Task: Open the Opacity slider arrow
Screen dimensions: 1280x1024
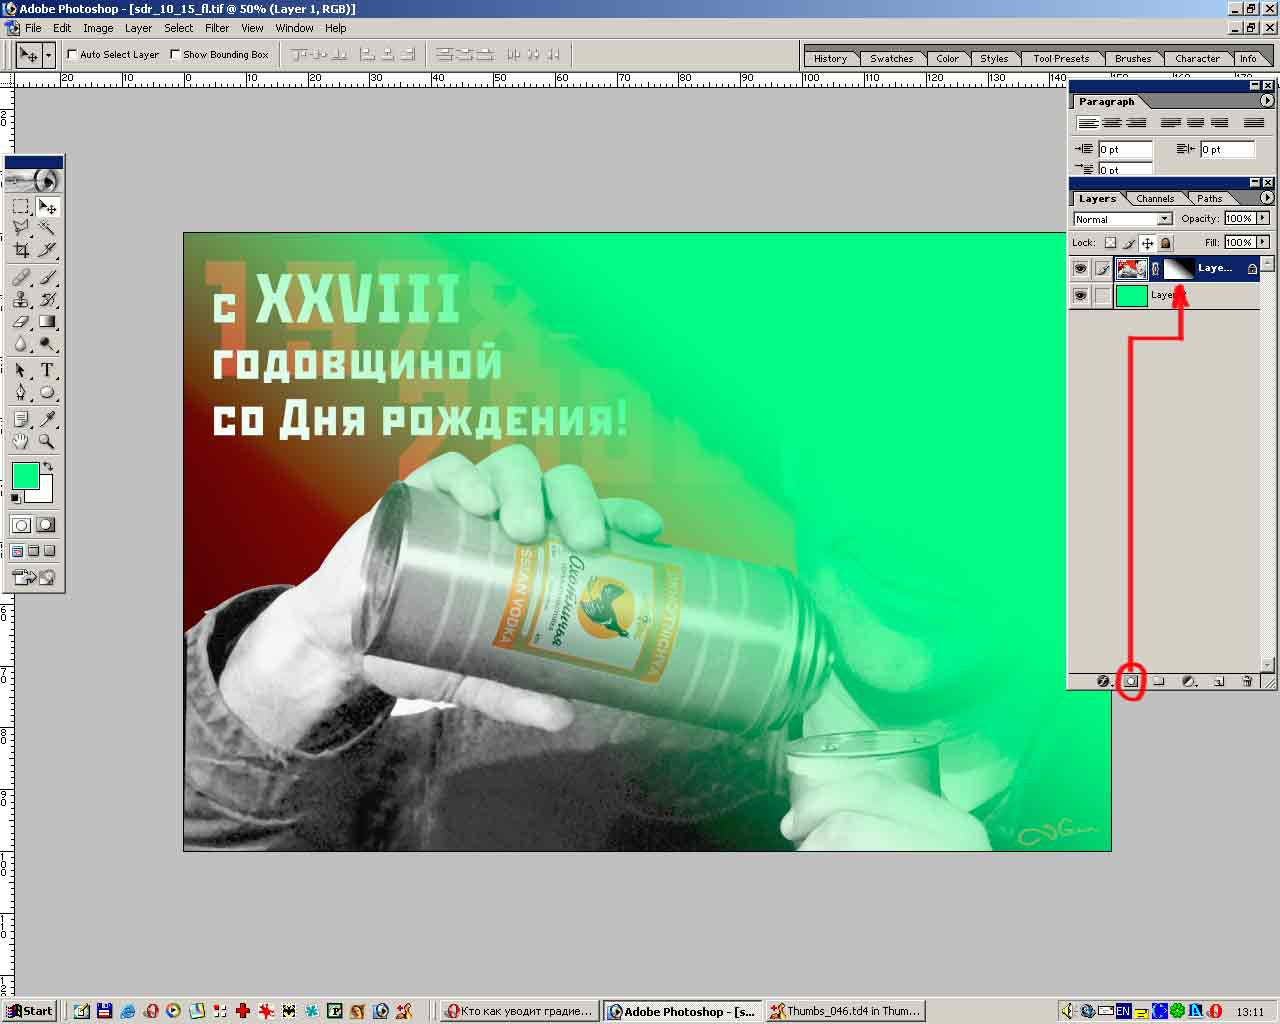Action: pyautogui.click(x=1263, y=218)
